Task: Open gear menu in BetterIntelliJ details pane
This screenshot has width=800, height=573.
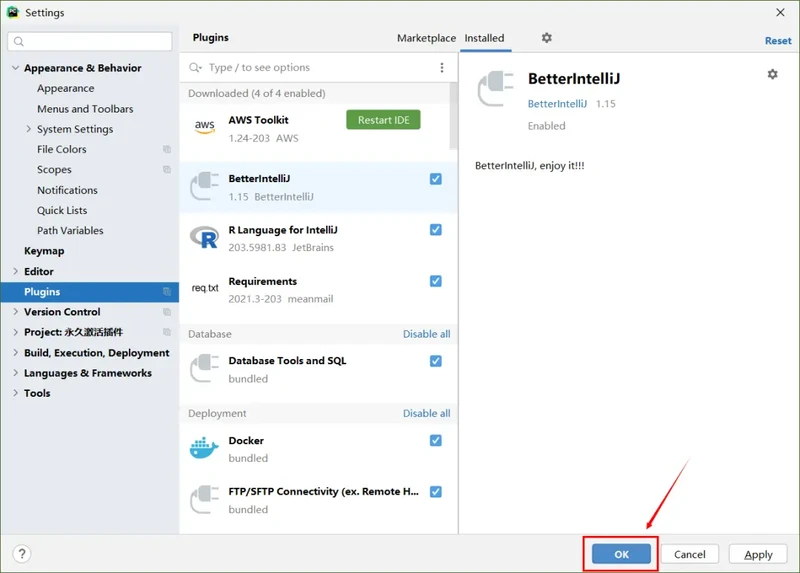Action: 772,75
